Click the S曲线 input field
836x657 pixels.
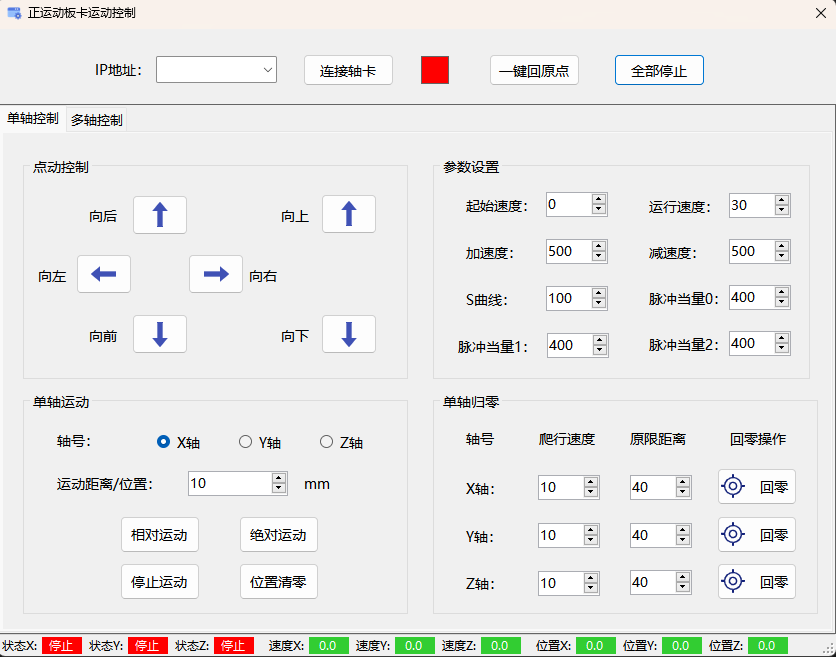click(x=569, y=299)
